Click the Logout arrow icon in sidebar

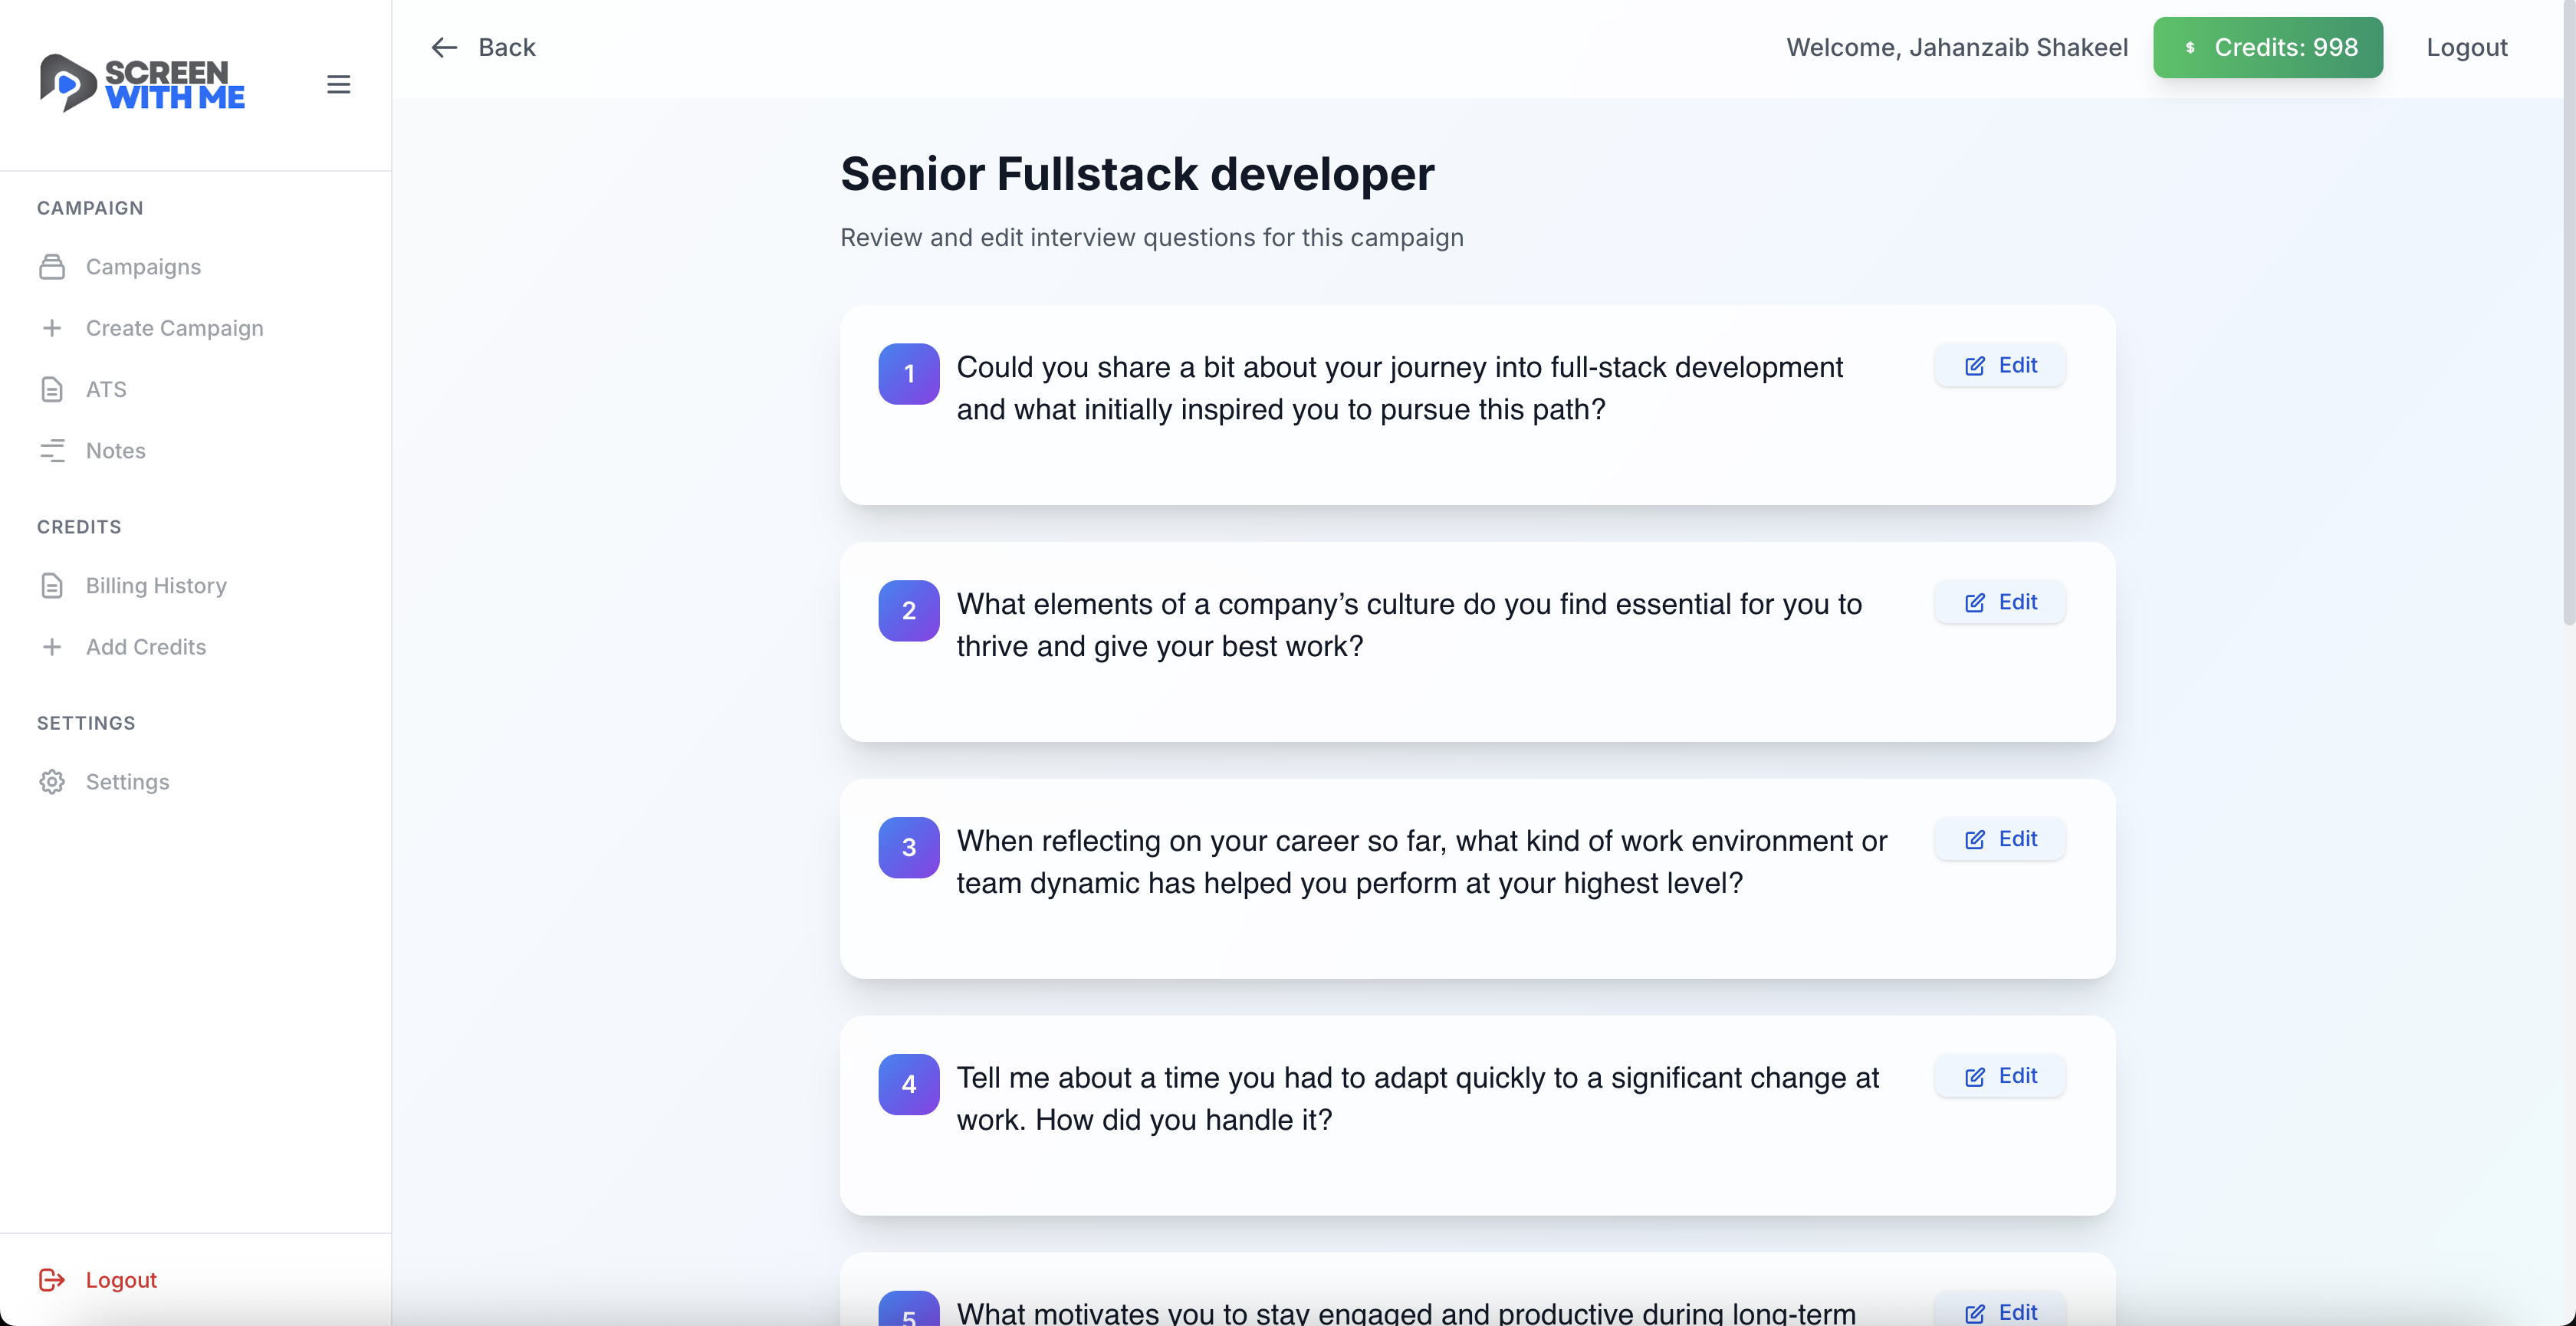point(52,1279)
